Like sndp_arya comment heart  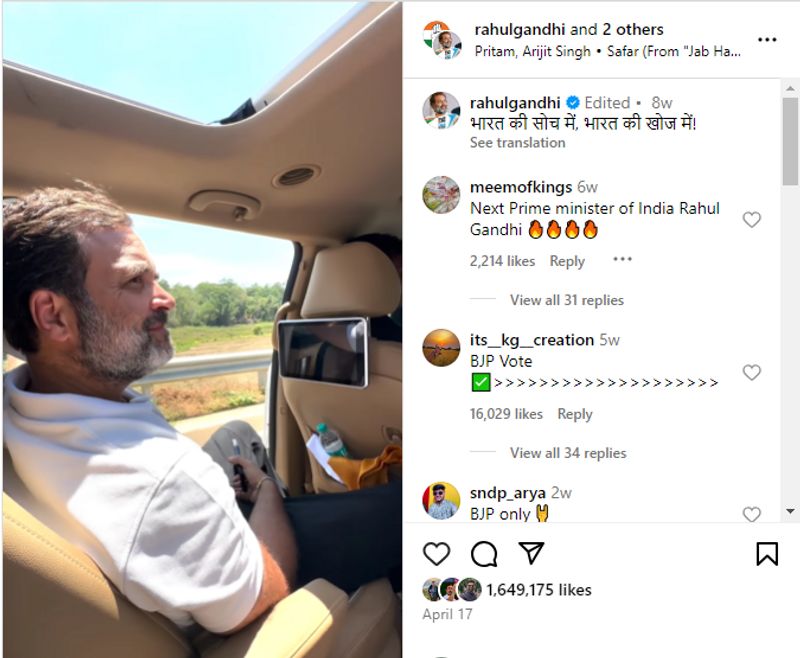pyautogui.click(x=752, y=514)
